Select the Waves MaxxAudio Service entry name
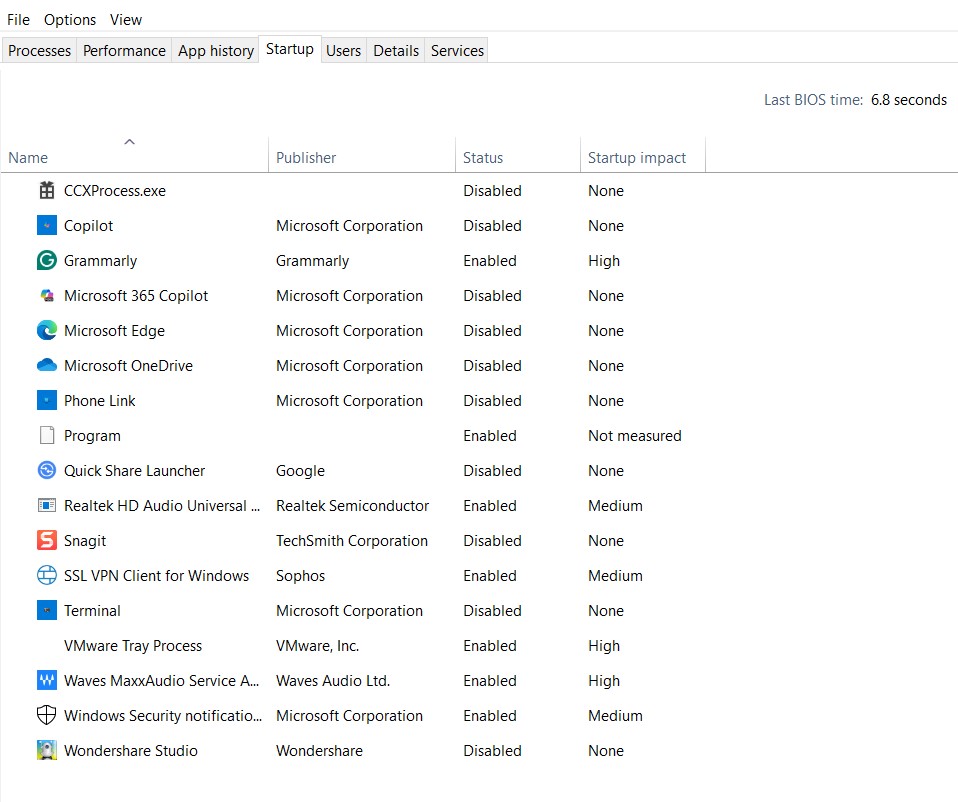 (x=161, y=680)
